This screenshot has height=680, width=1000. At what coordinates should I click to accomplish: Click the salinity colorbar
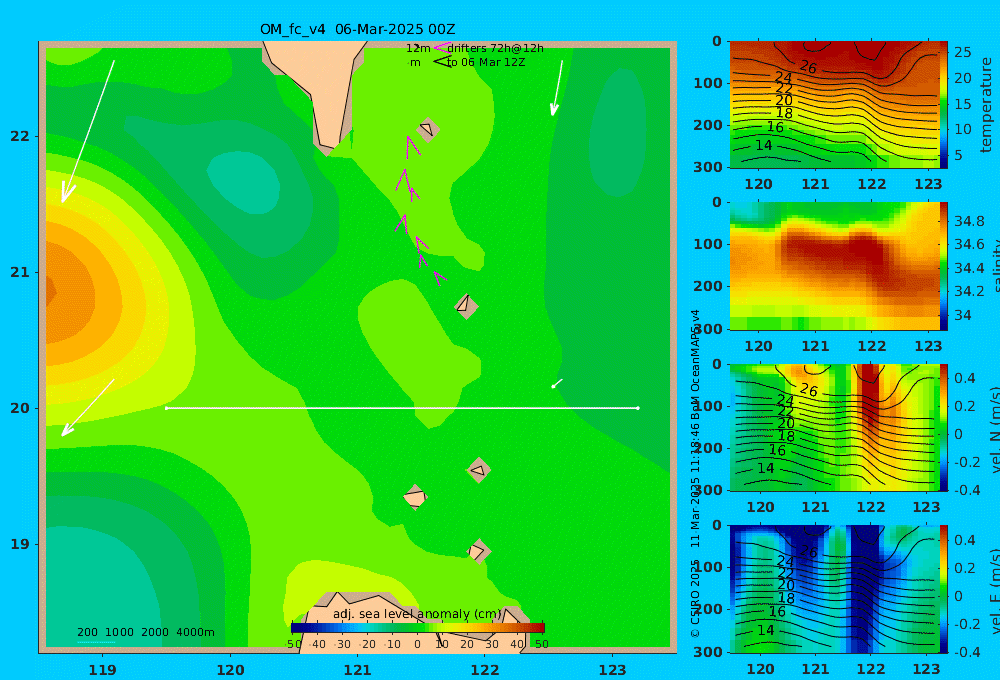pos(944,266)
